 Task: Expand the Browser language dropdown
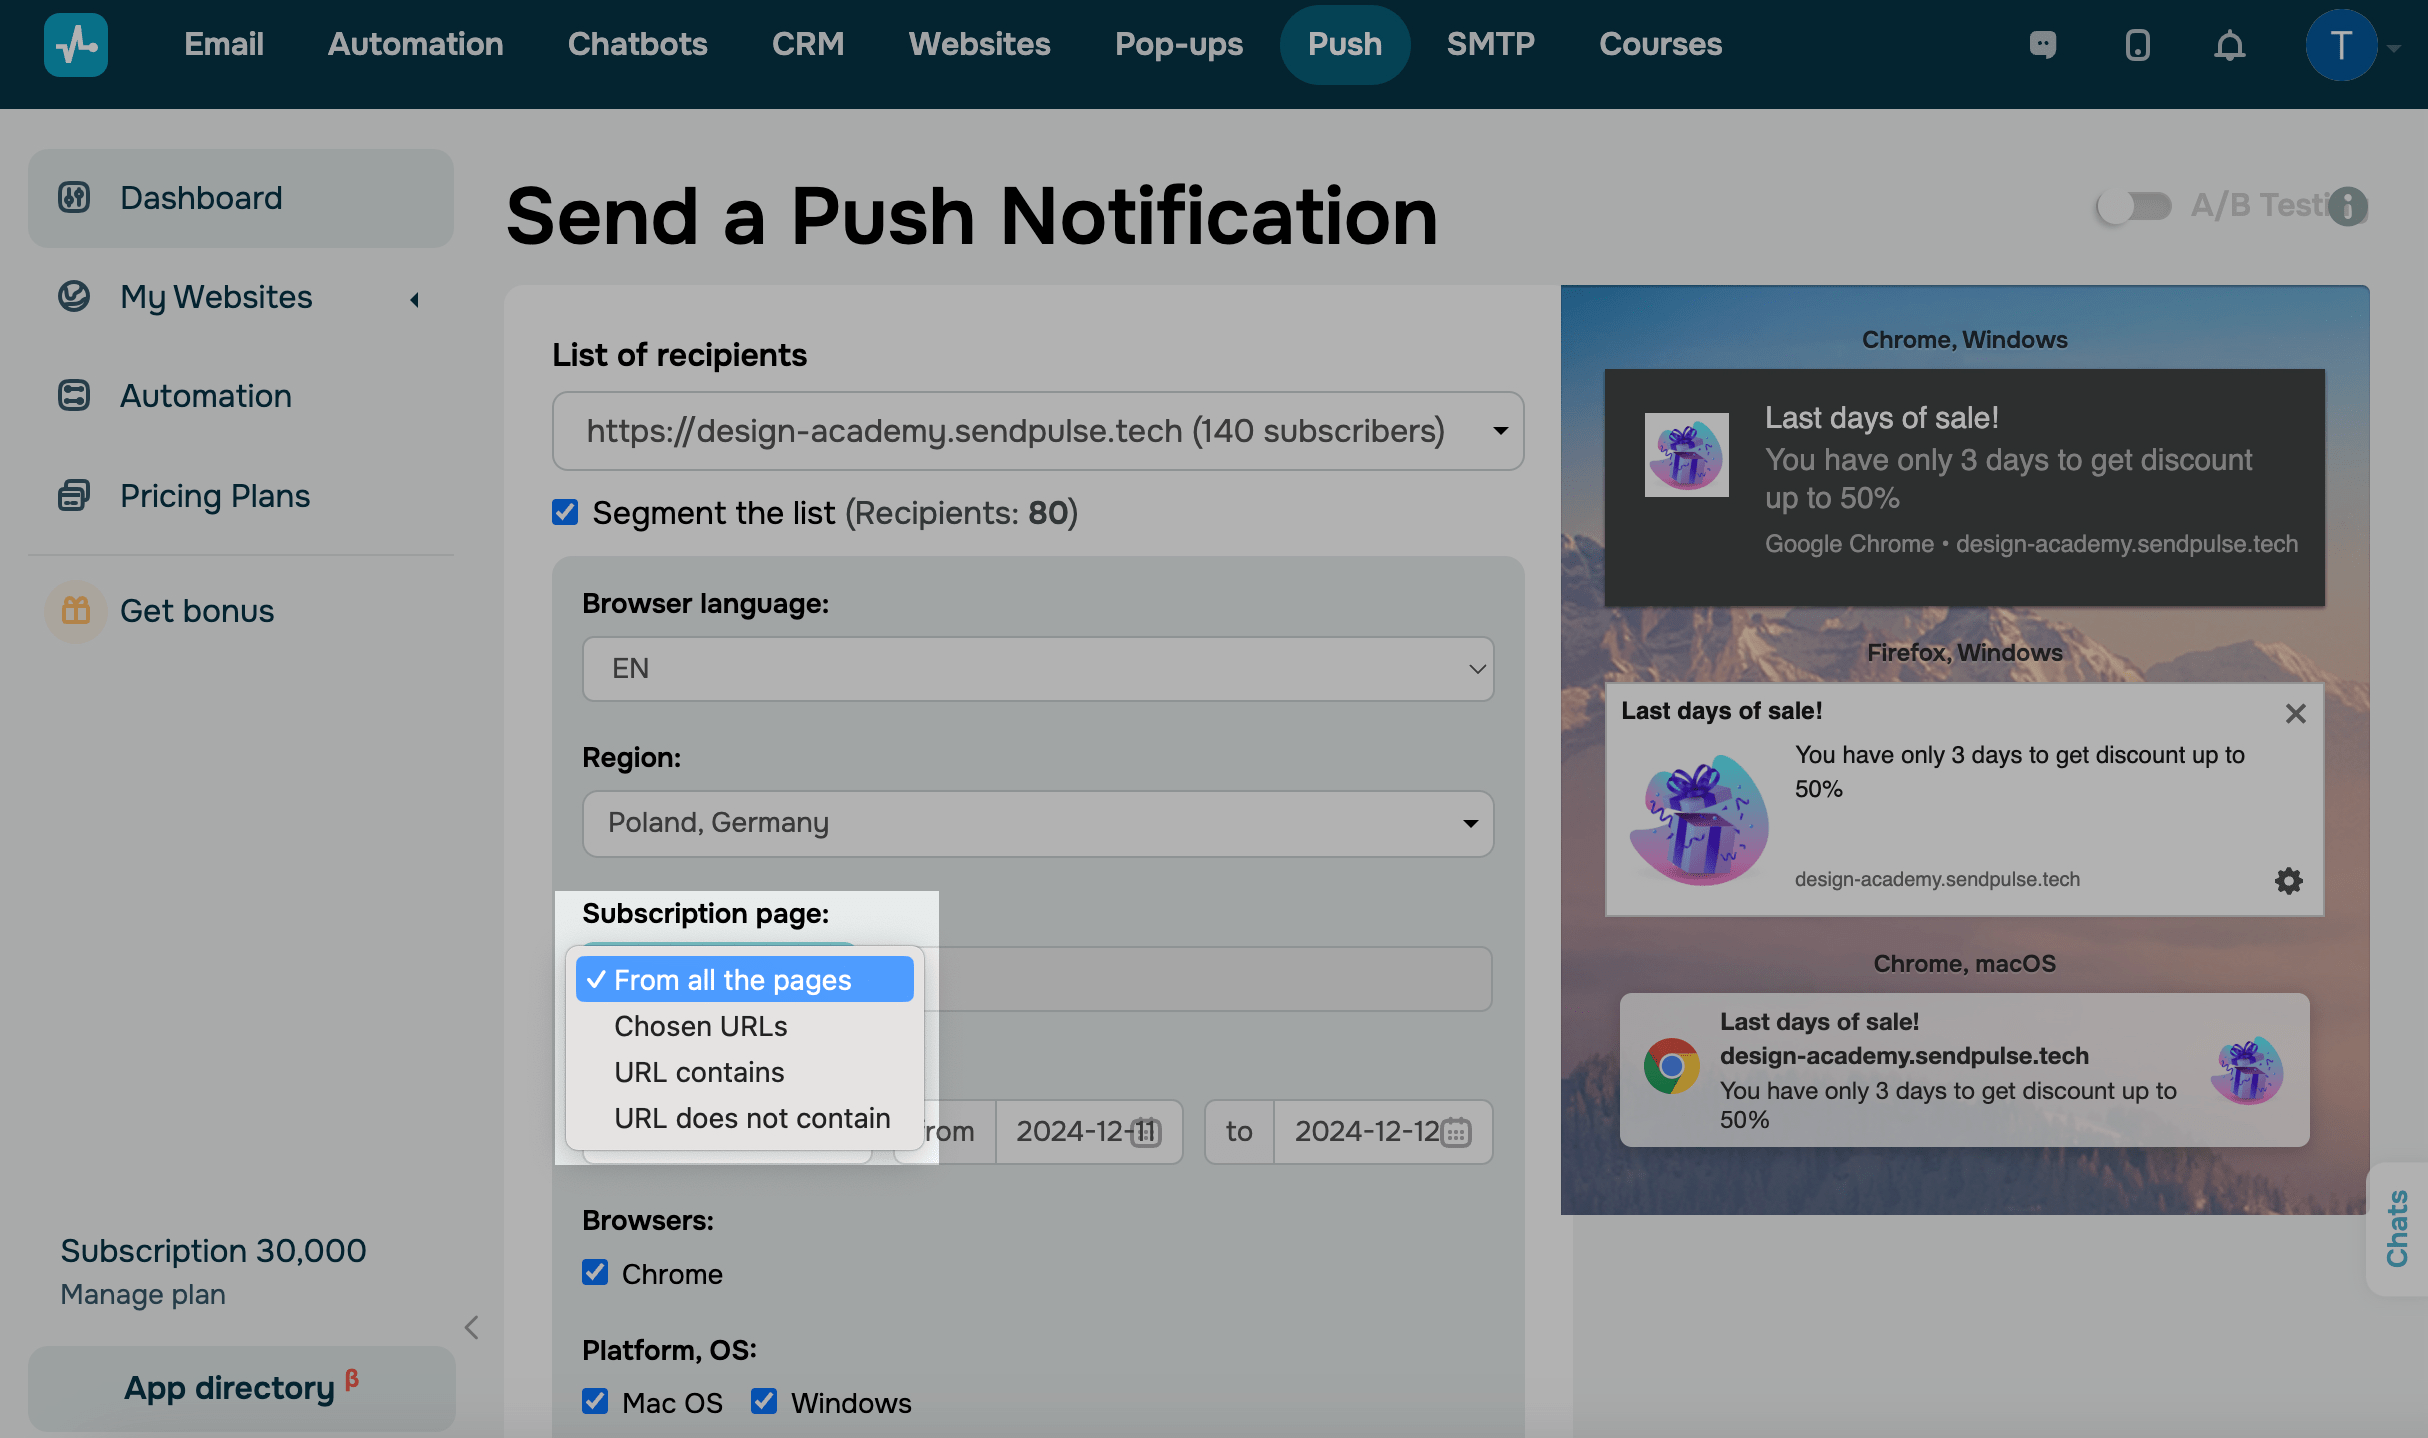(1037, 668)
